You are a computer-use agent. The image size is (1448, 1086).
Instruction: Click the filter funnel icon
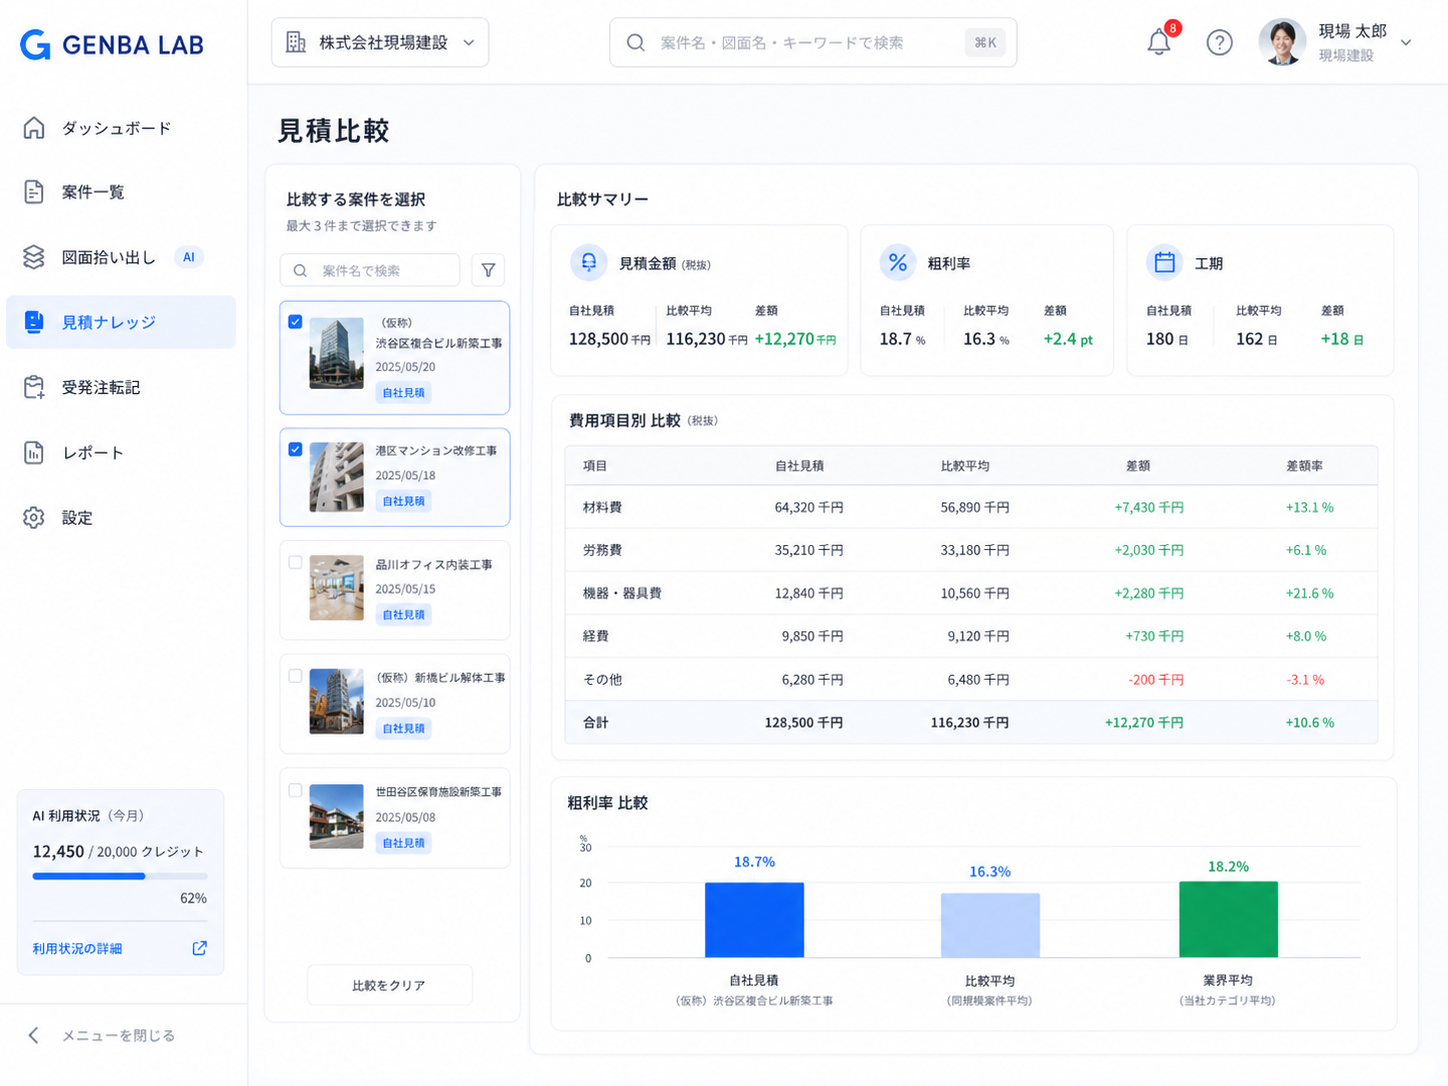tap(488, 270)
